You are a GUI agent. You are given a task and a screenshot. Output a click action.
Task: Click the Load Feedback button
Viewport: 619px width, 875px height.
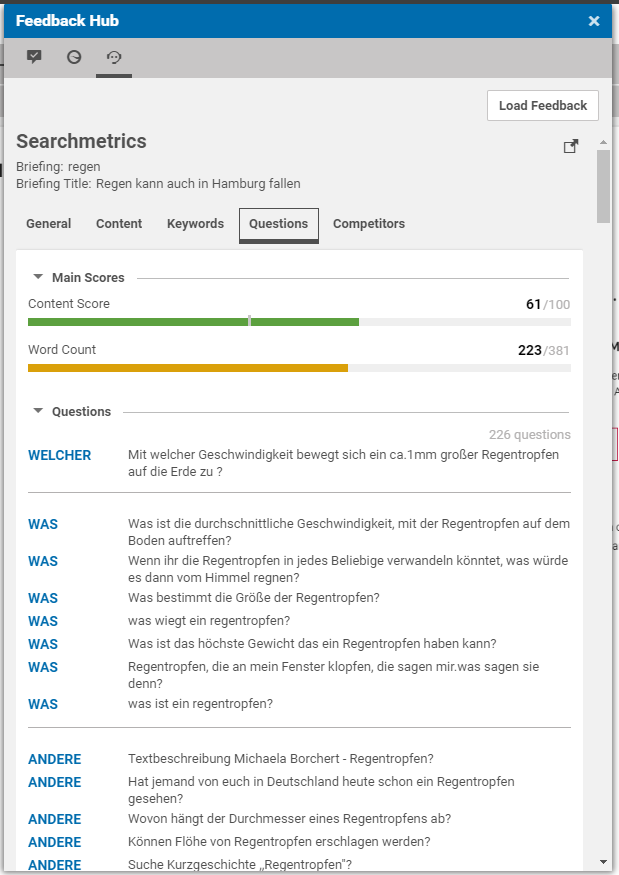543,106
